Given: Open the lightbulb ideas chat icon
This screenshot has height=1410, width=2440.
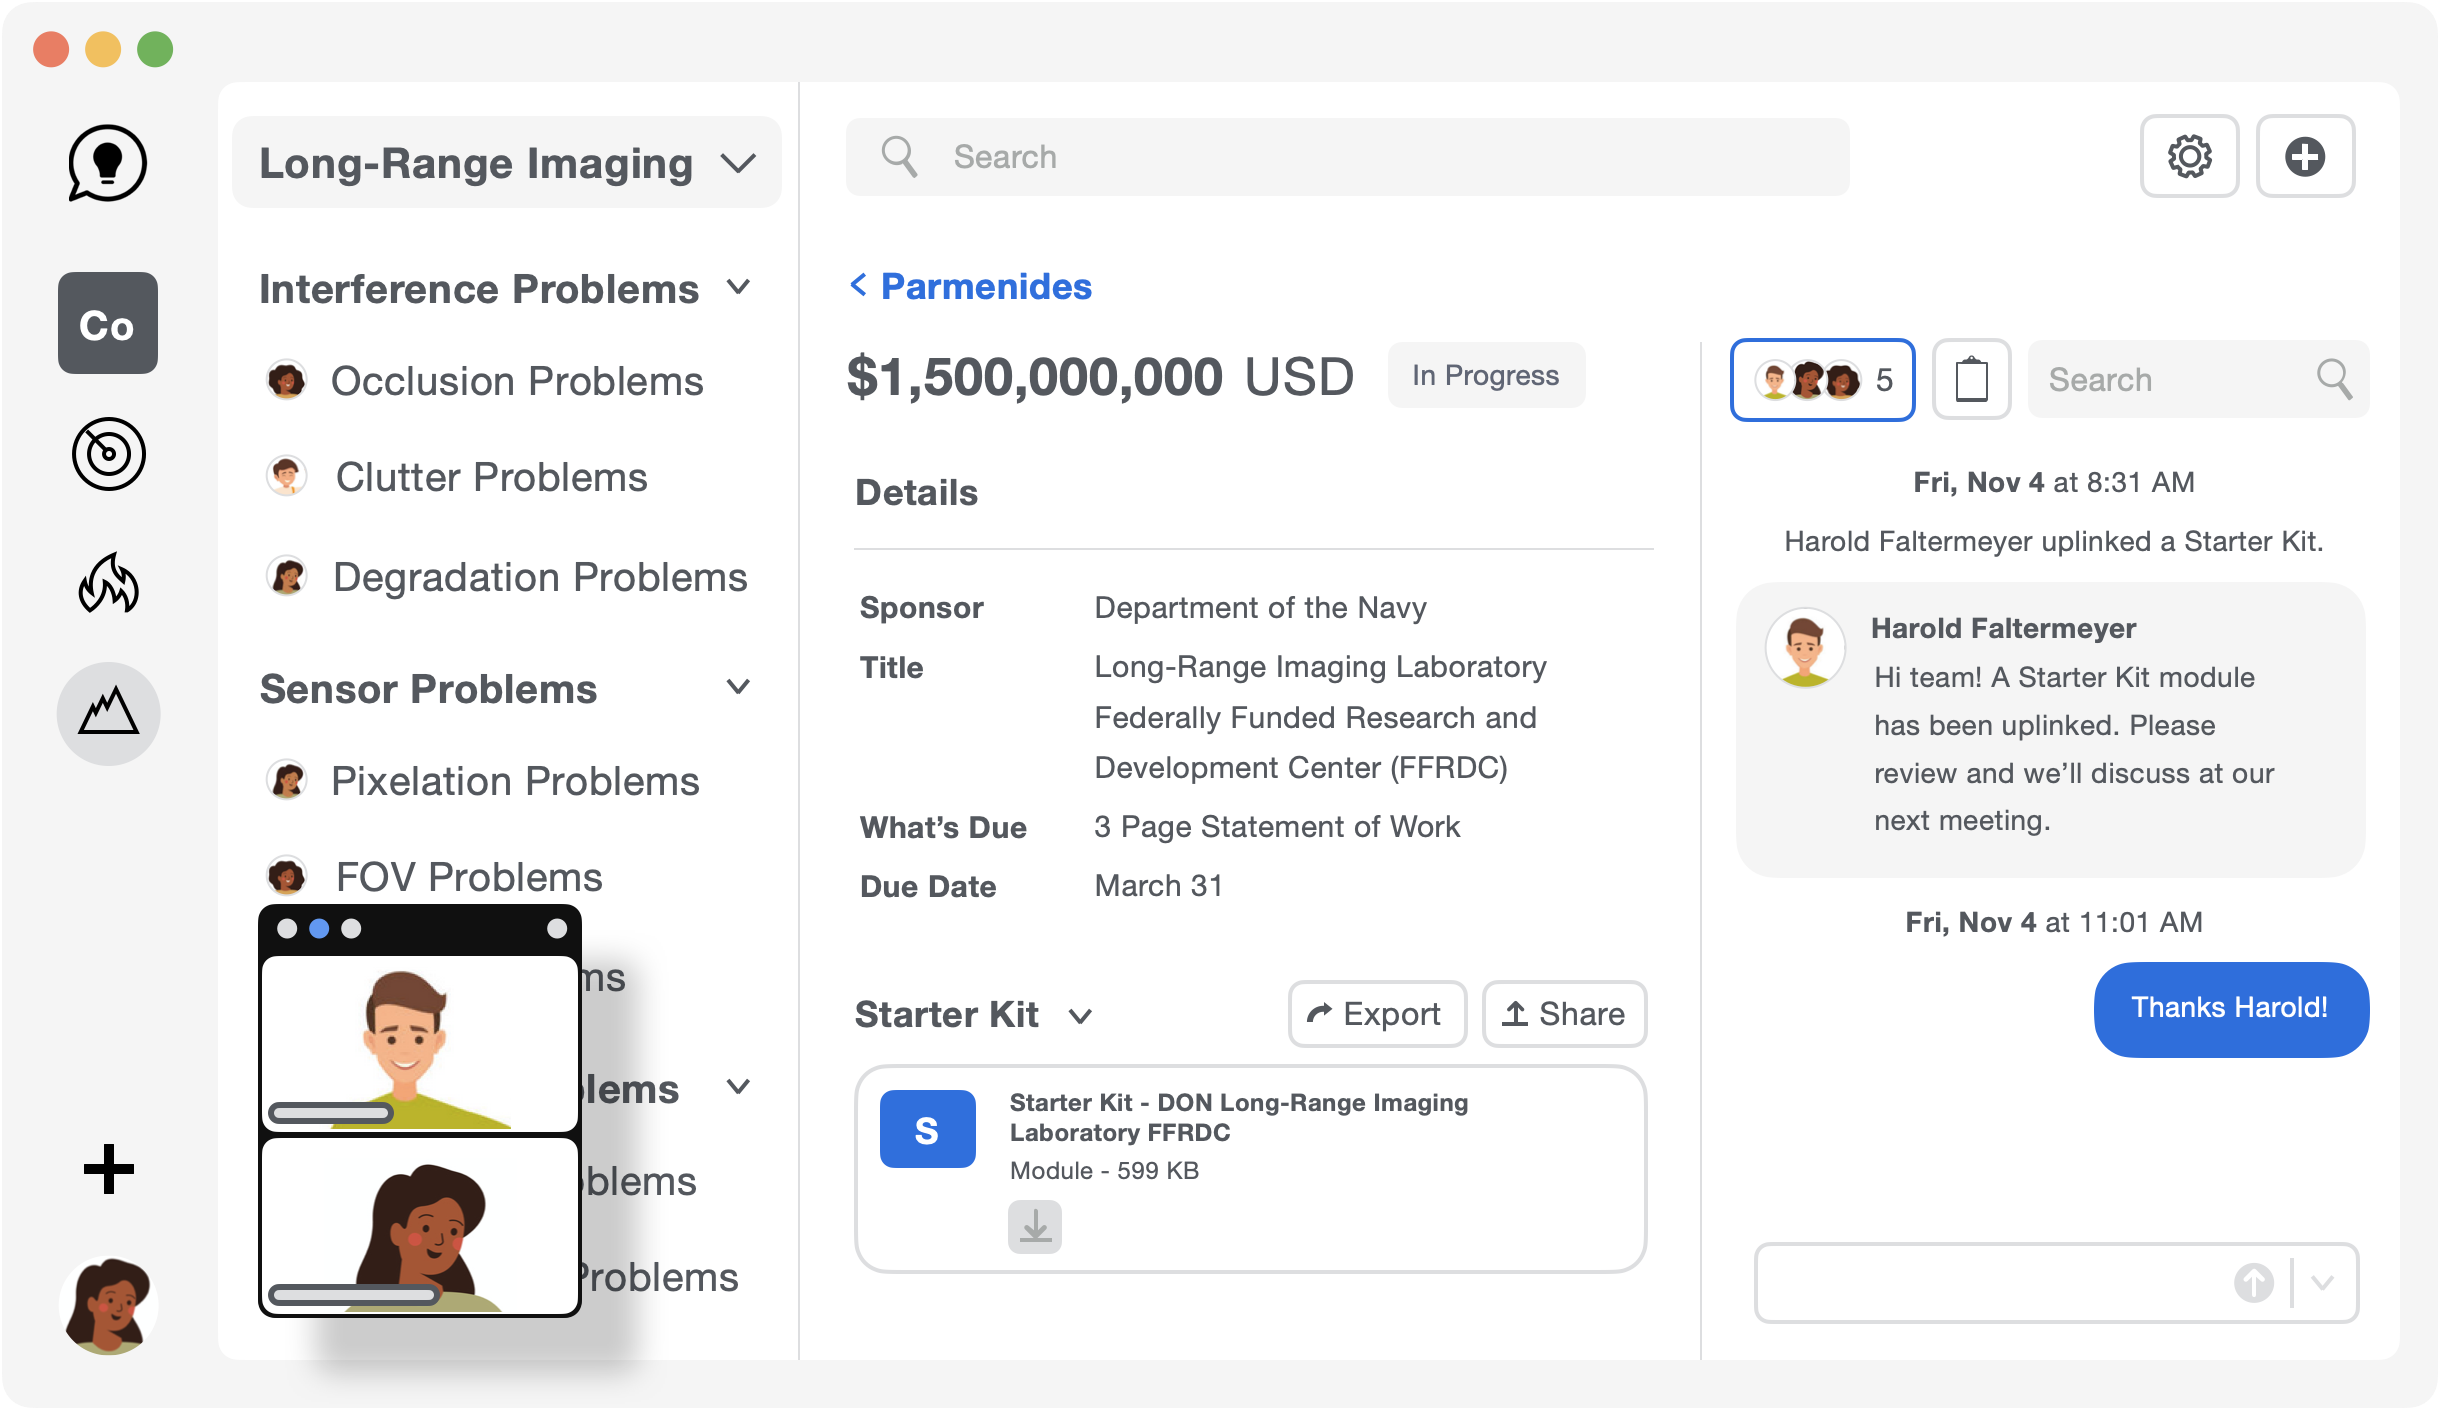Looking at the screenshot, I should pyautogui.click(x=107, y=163).
